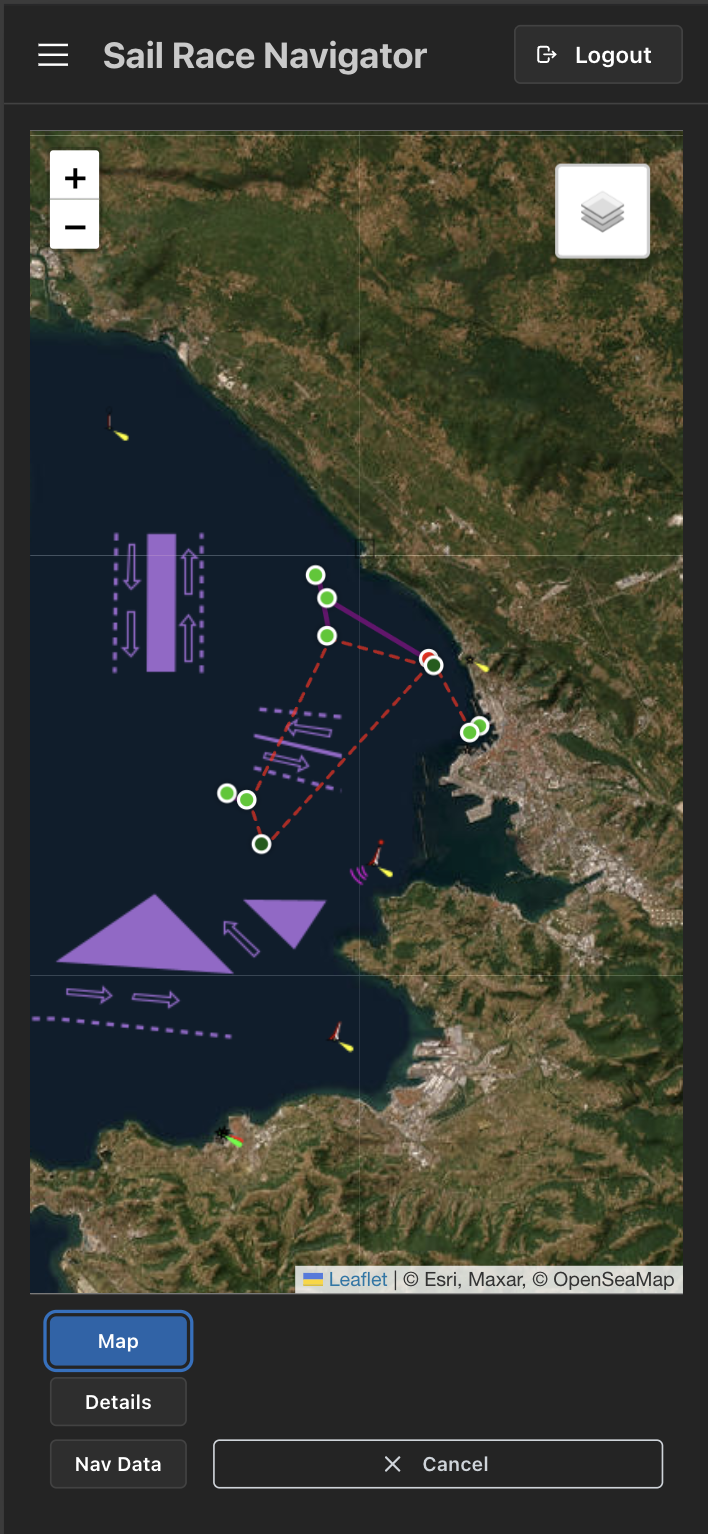Click the purple rectangular traffic separation zone

[x=161, y=602]
